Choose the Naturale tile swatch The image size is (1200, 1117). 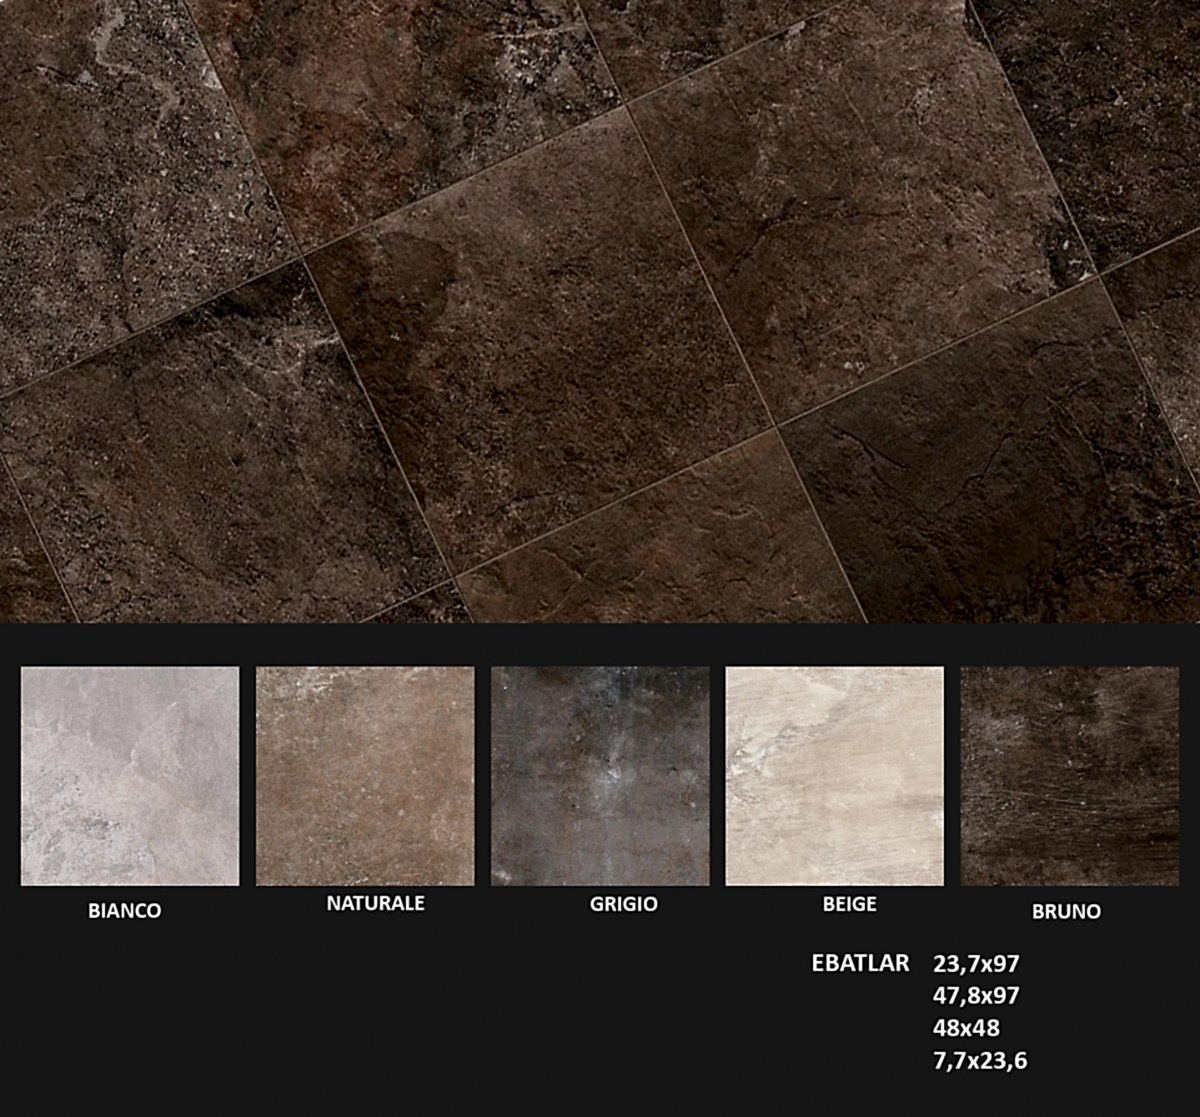[x=365, y=776]
